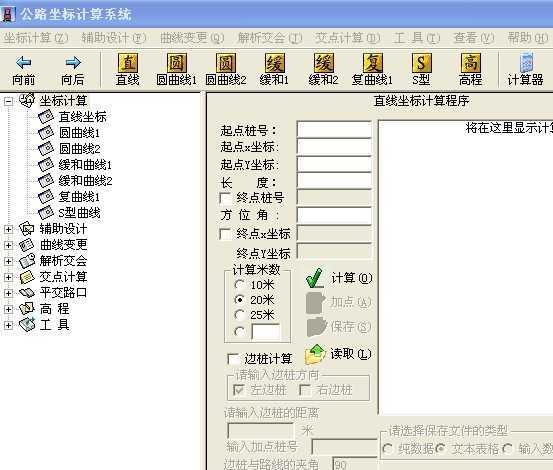This screenshot has width=553, height=470.
Task: Select 复曲线1 in the tree
Action: 79,197
